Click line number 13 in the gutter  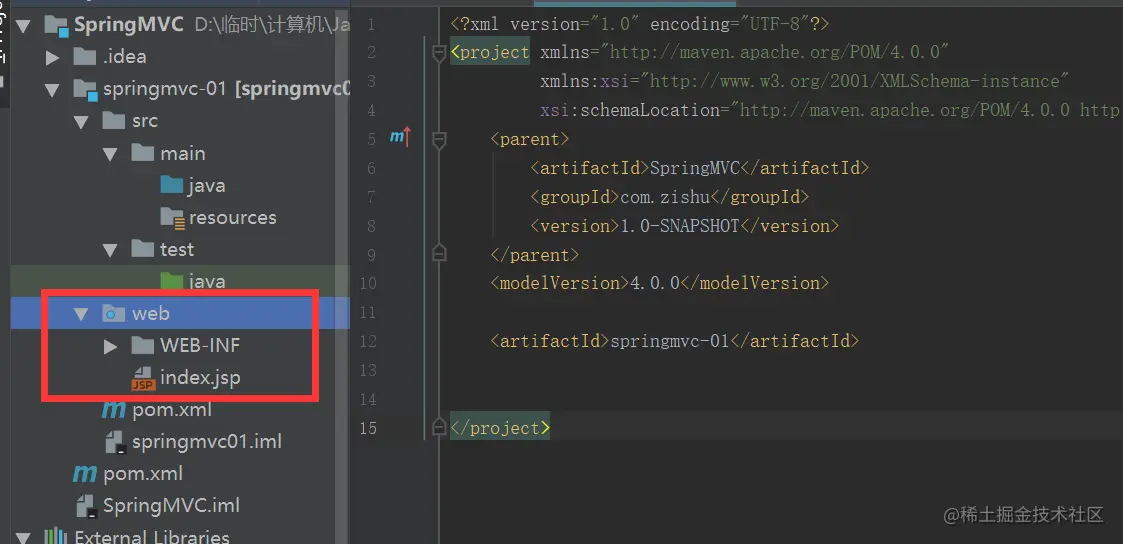[x=367, y=370]
